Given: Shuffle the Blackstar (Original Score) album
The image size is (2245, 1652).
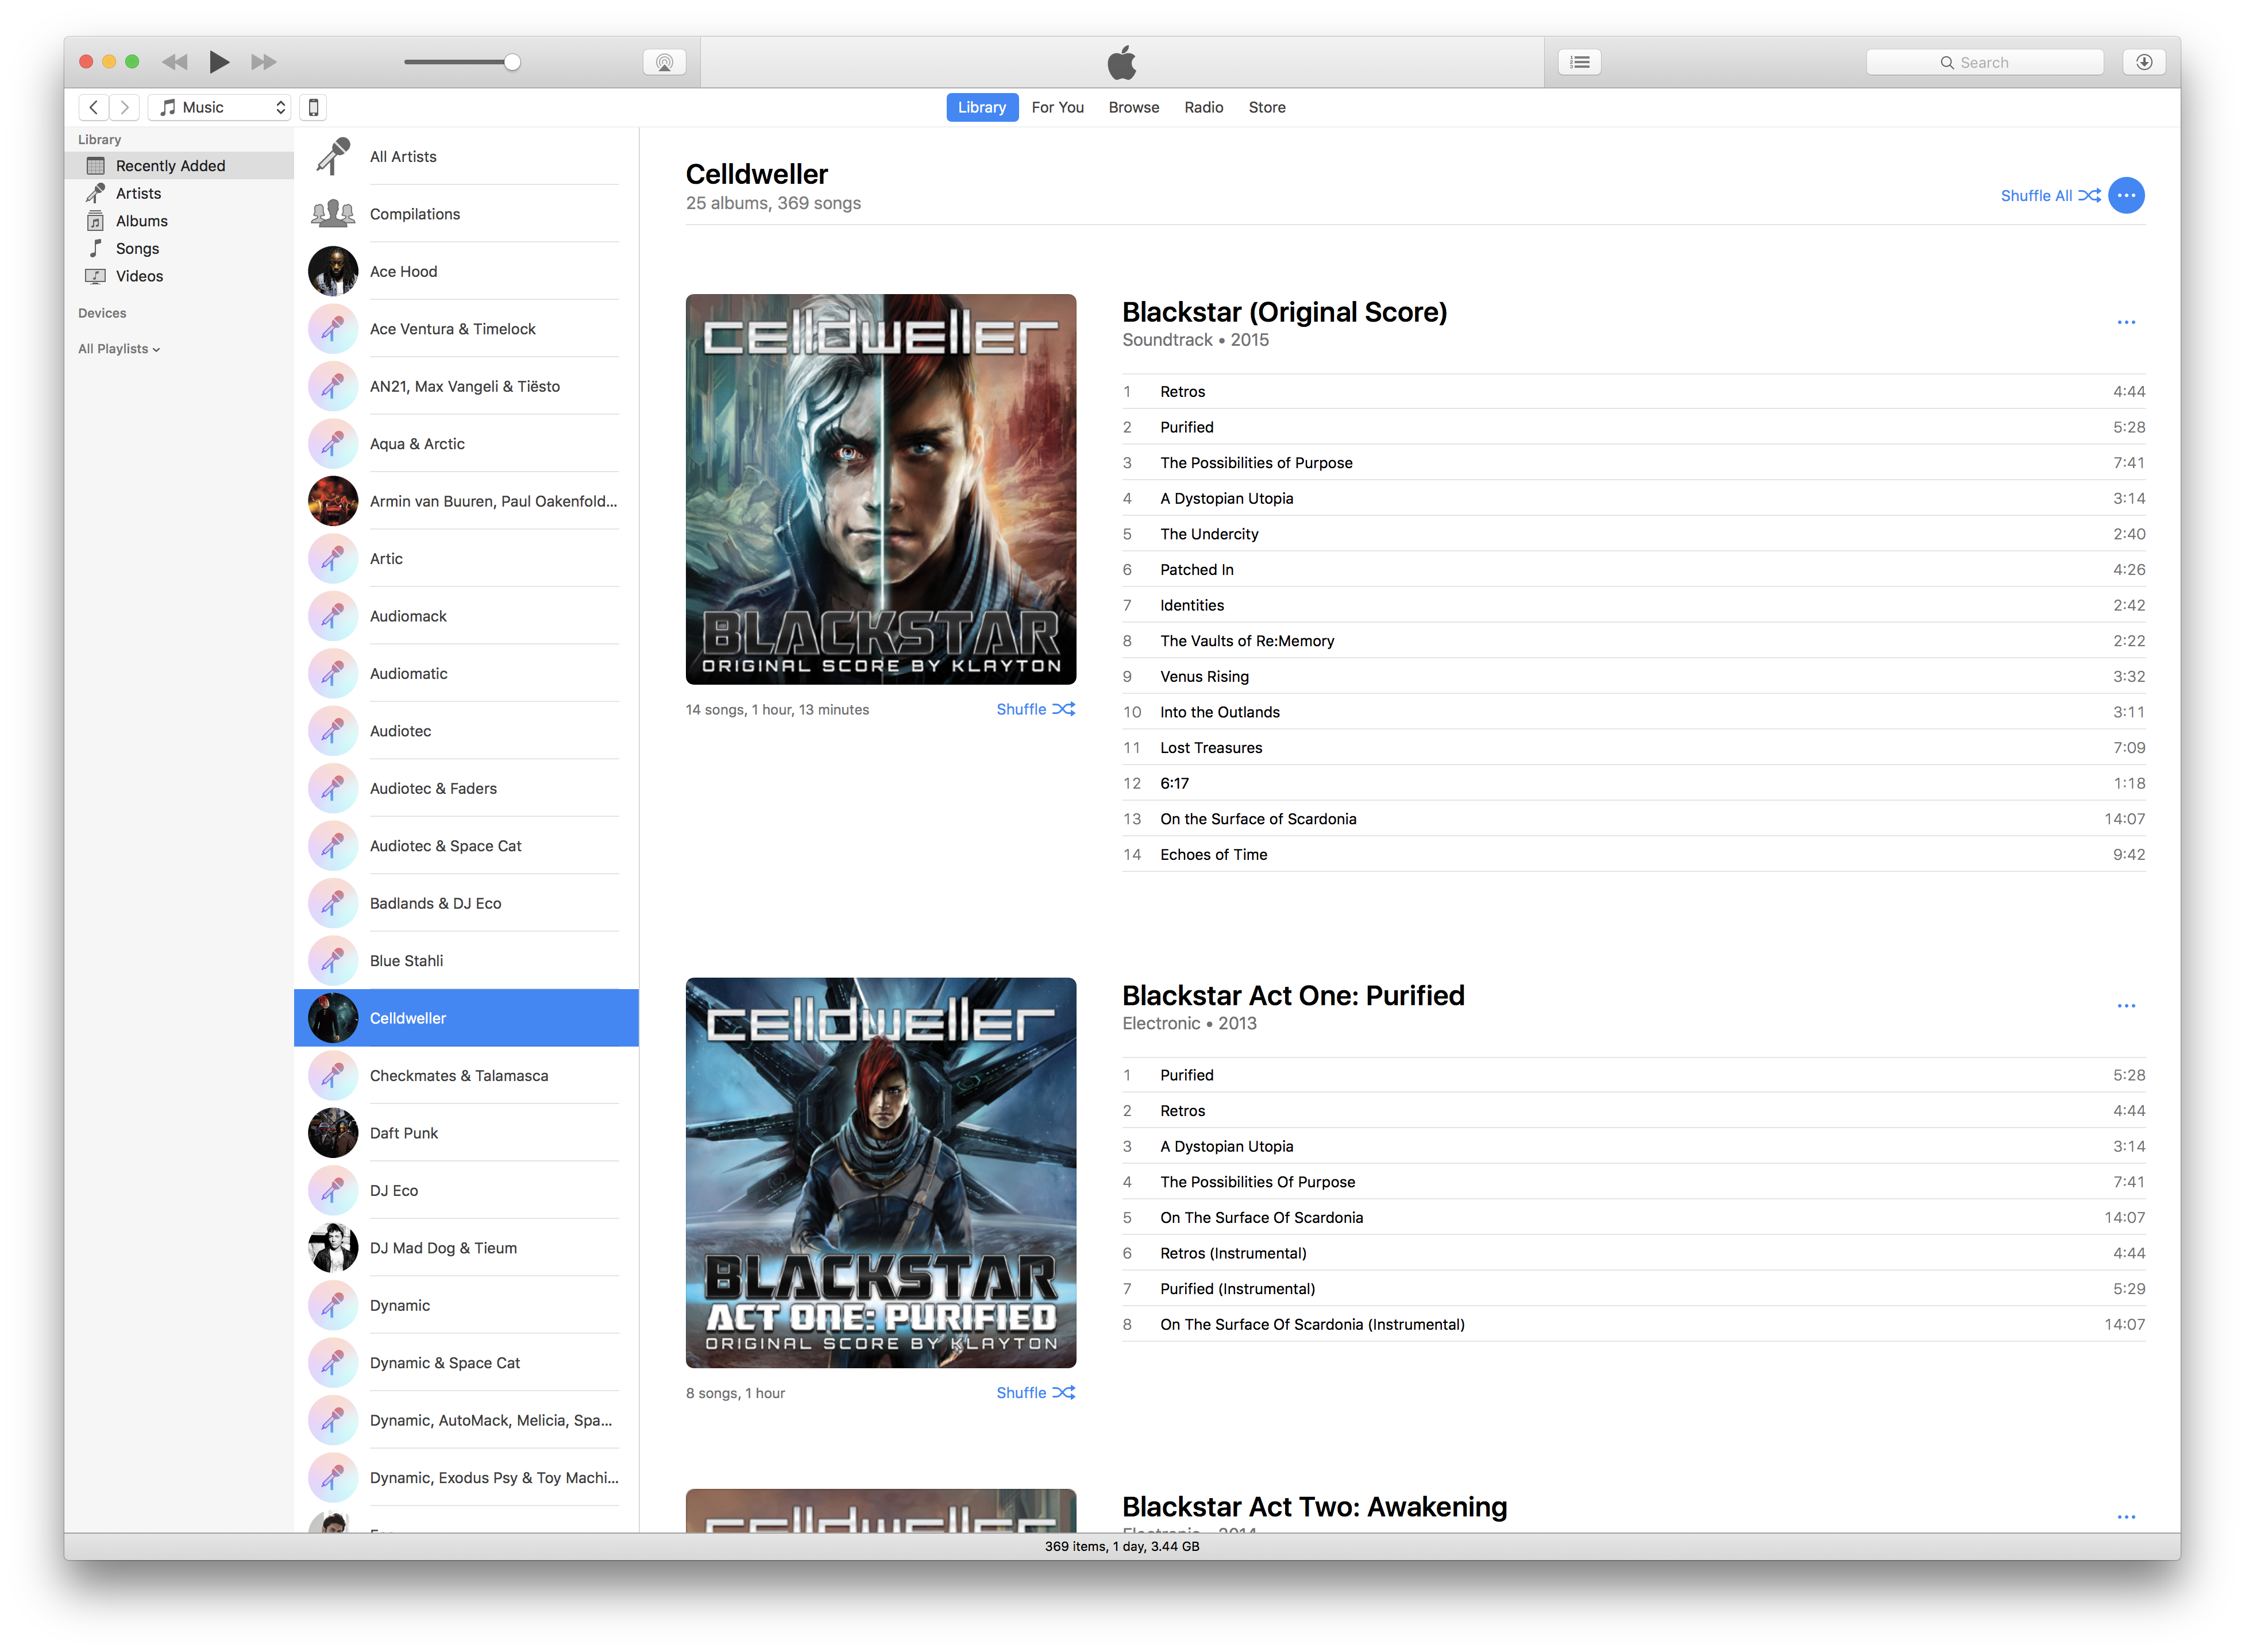Looking at the screenshot, I should tap(1035, 709).
